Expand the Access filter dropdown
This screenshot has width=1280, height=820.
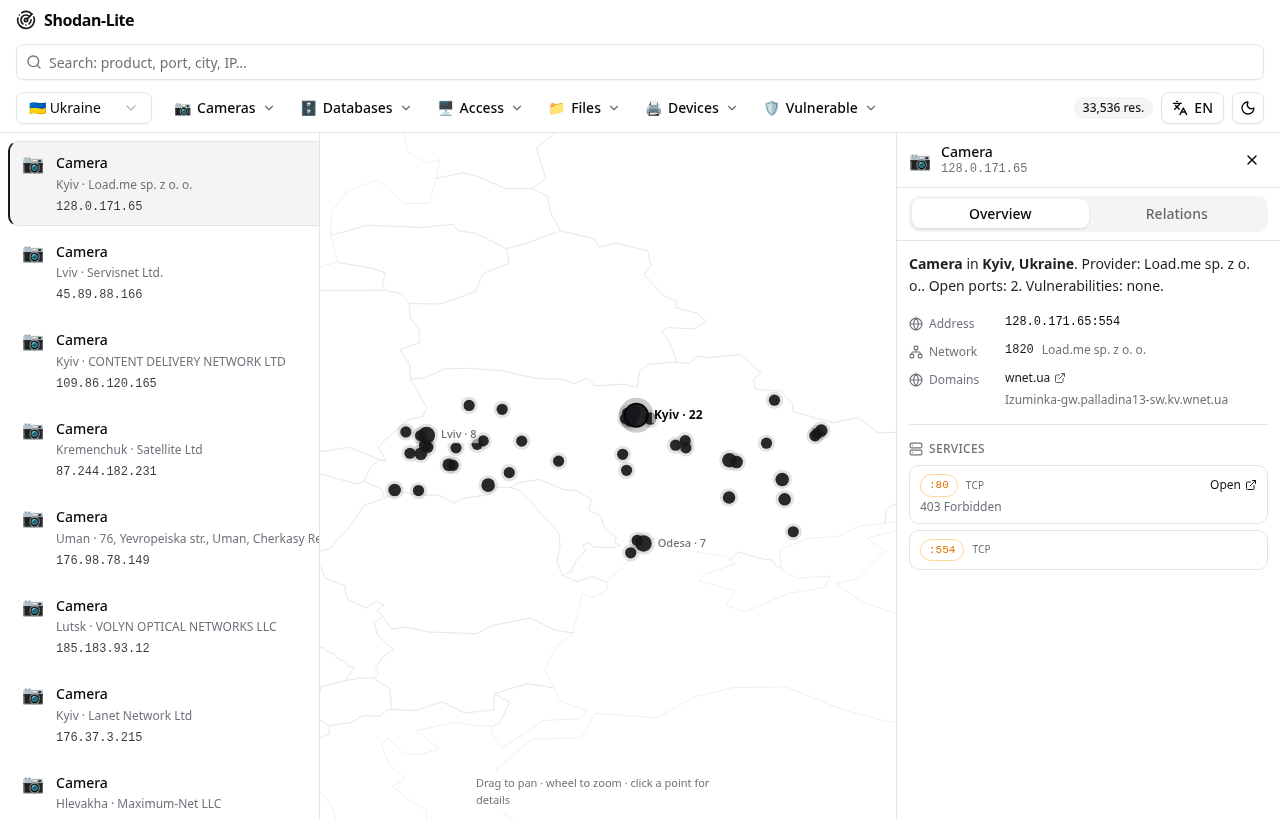point(480,108)
